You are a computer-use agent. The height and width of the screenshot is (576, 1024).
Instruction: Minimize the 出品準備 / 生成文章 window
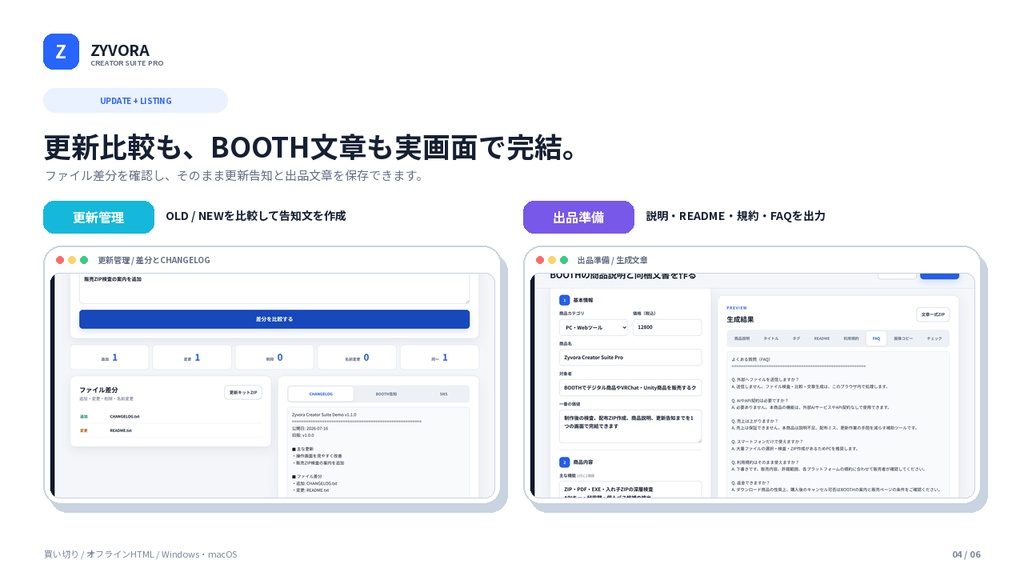552,260
